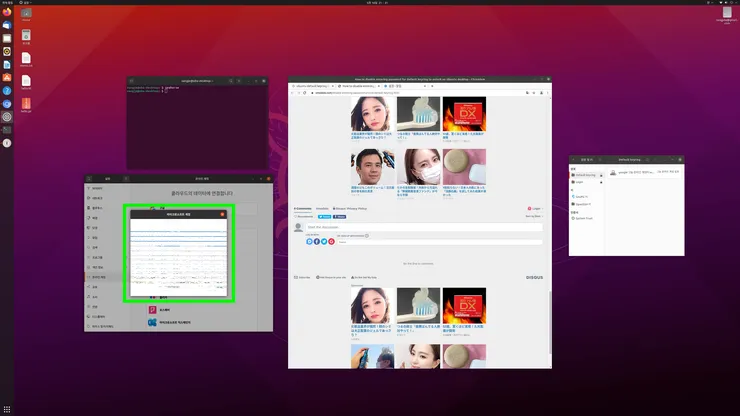Go back in the Passwords and Keys header
Image resolution: width=740 pixels, height=416 pixels.
point(574,160)
